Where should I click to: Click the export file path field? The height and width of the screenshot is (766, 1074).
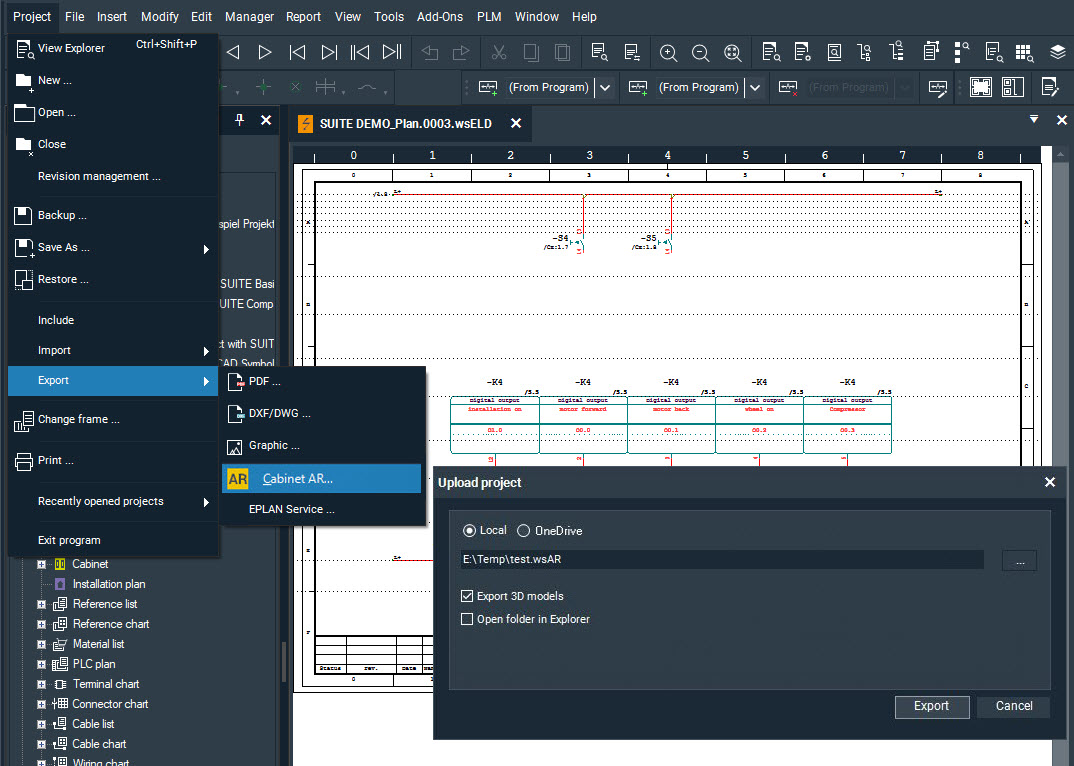[x=722, y=559]
